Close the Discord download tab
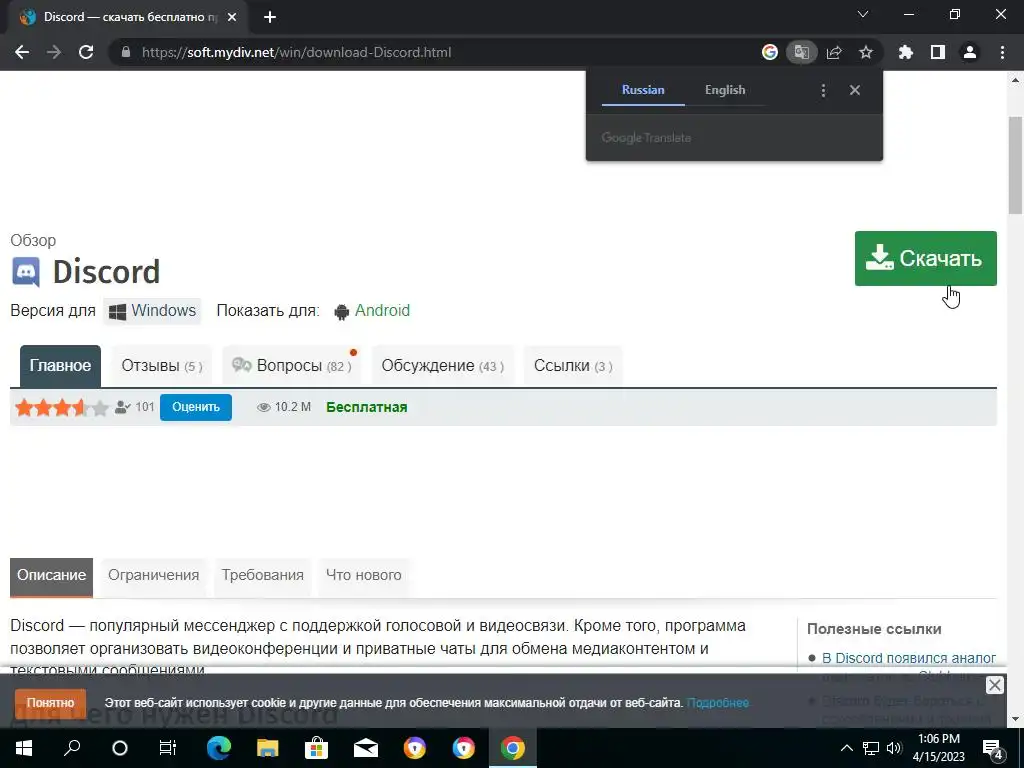Image resolution: width=1024 pixels, height=768 pixels. click(232, 18)
